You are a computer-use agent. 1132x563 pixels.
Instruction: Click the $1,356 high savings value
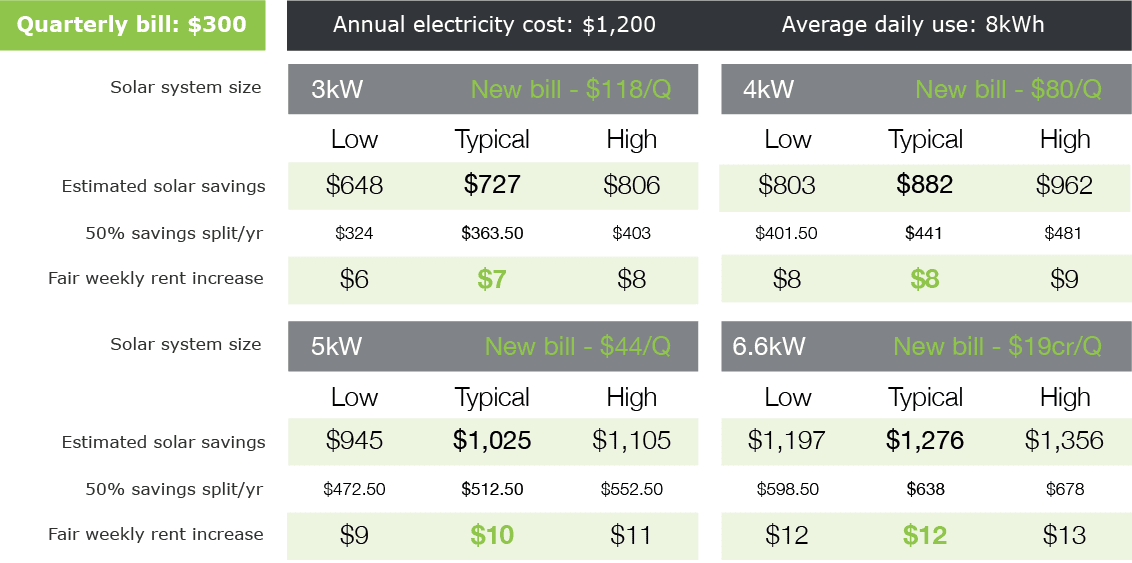point(1064,441)
